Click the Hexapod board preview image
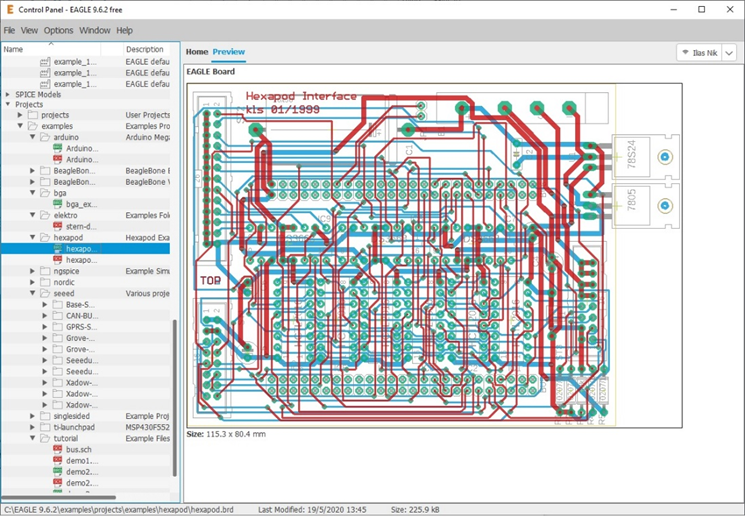This screenshot has height=518, width=745. (433, 255)
